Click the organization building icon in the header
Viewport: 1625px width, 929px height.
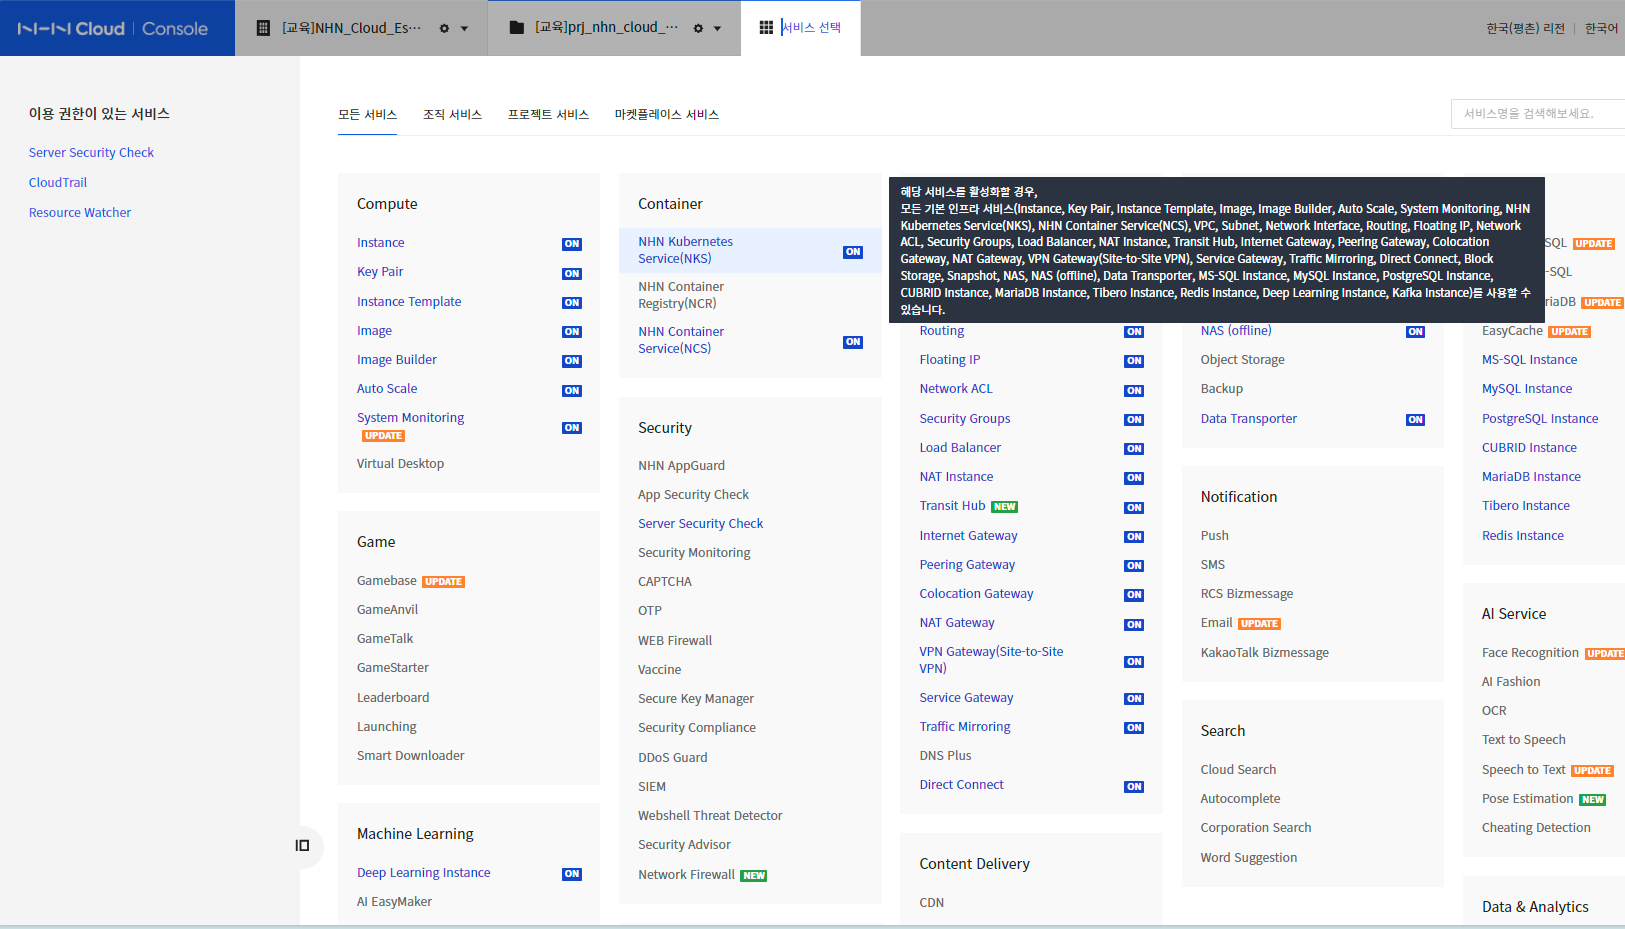point(264,28)
